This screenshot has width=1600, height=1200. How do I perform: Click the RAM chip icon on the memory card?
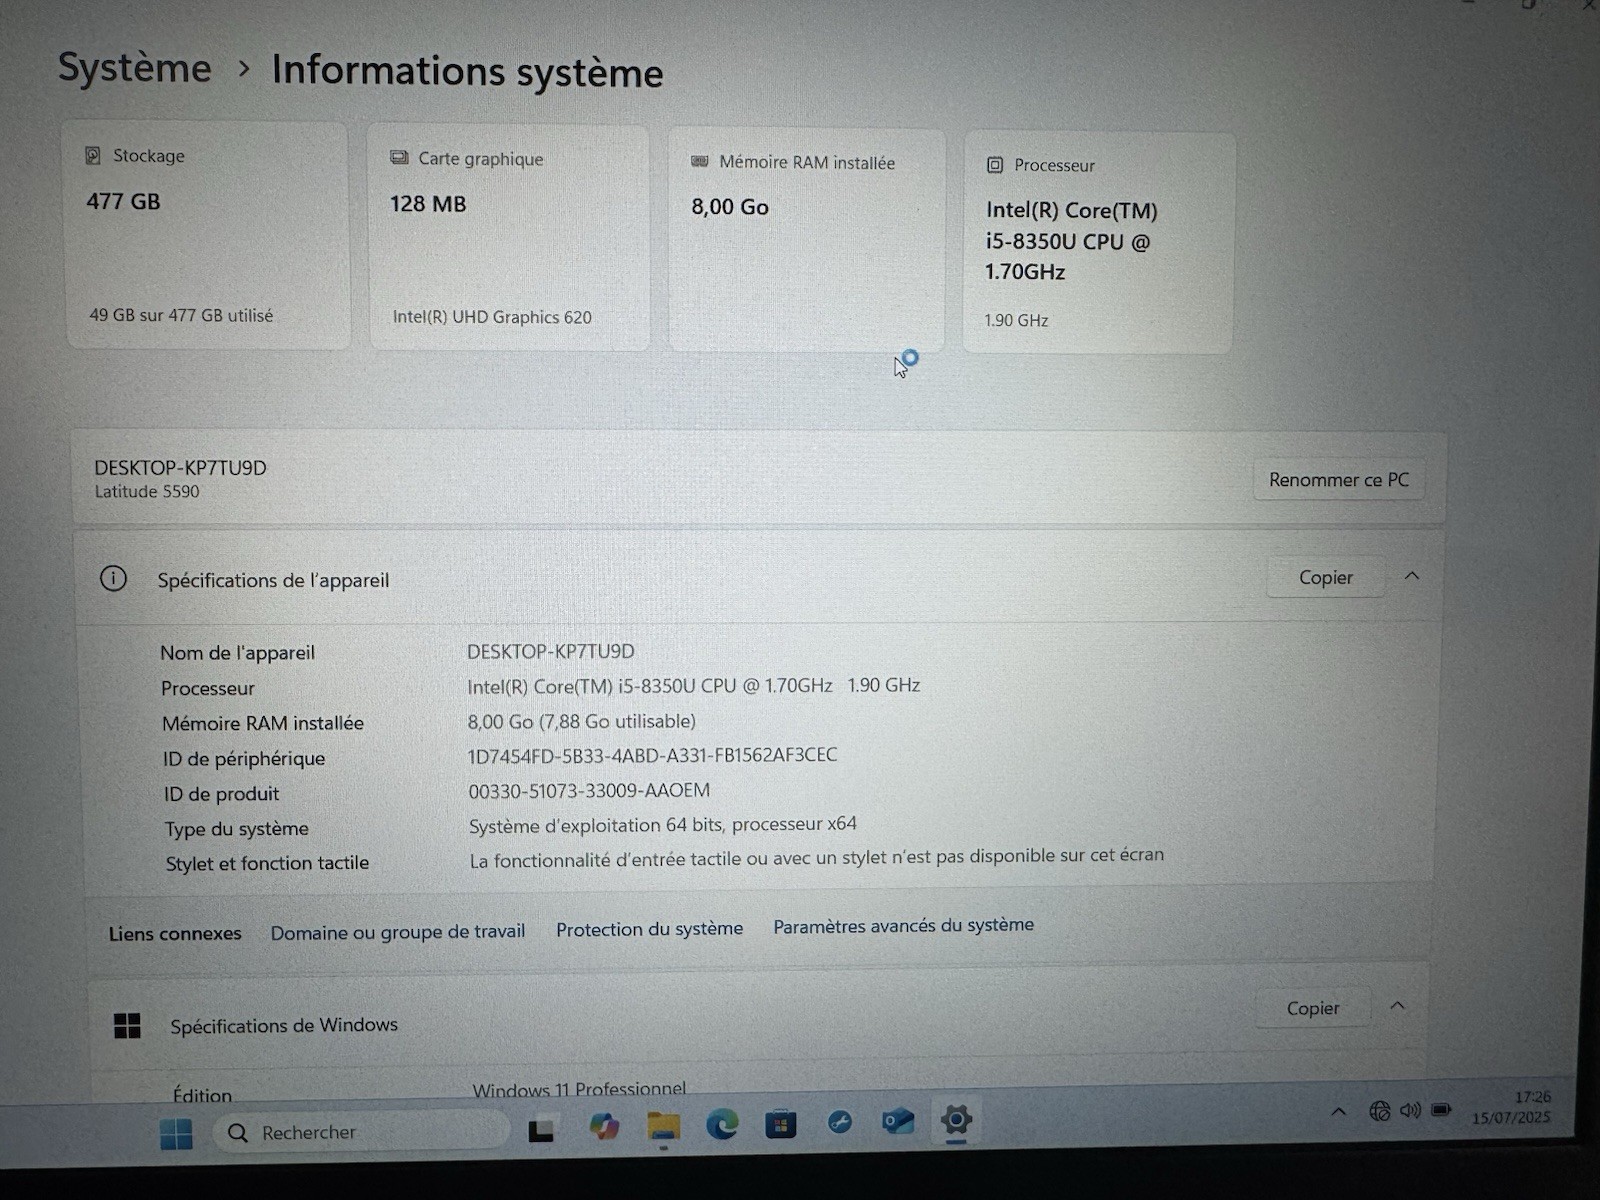pyautogui.click(x=700, y=161)
